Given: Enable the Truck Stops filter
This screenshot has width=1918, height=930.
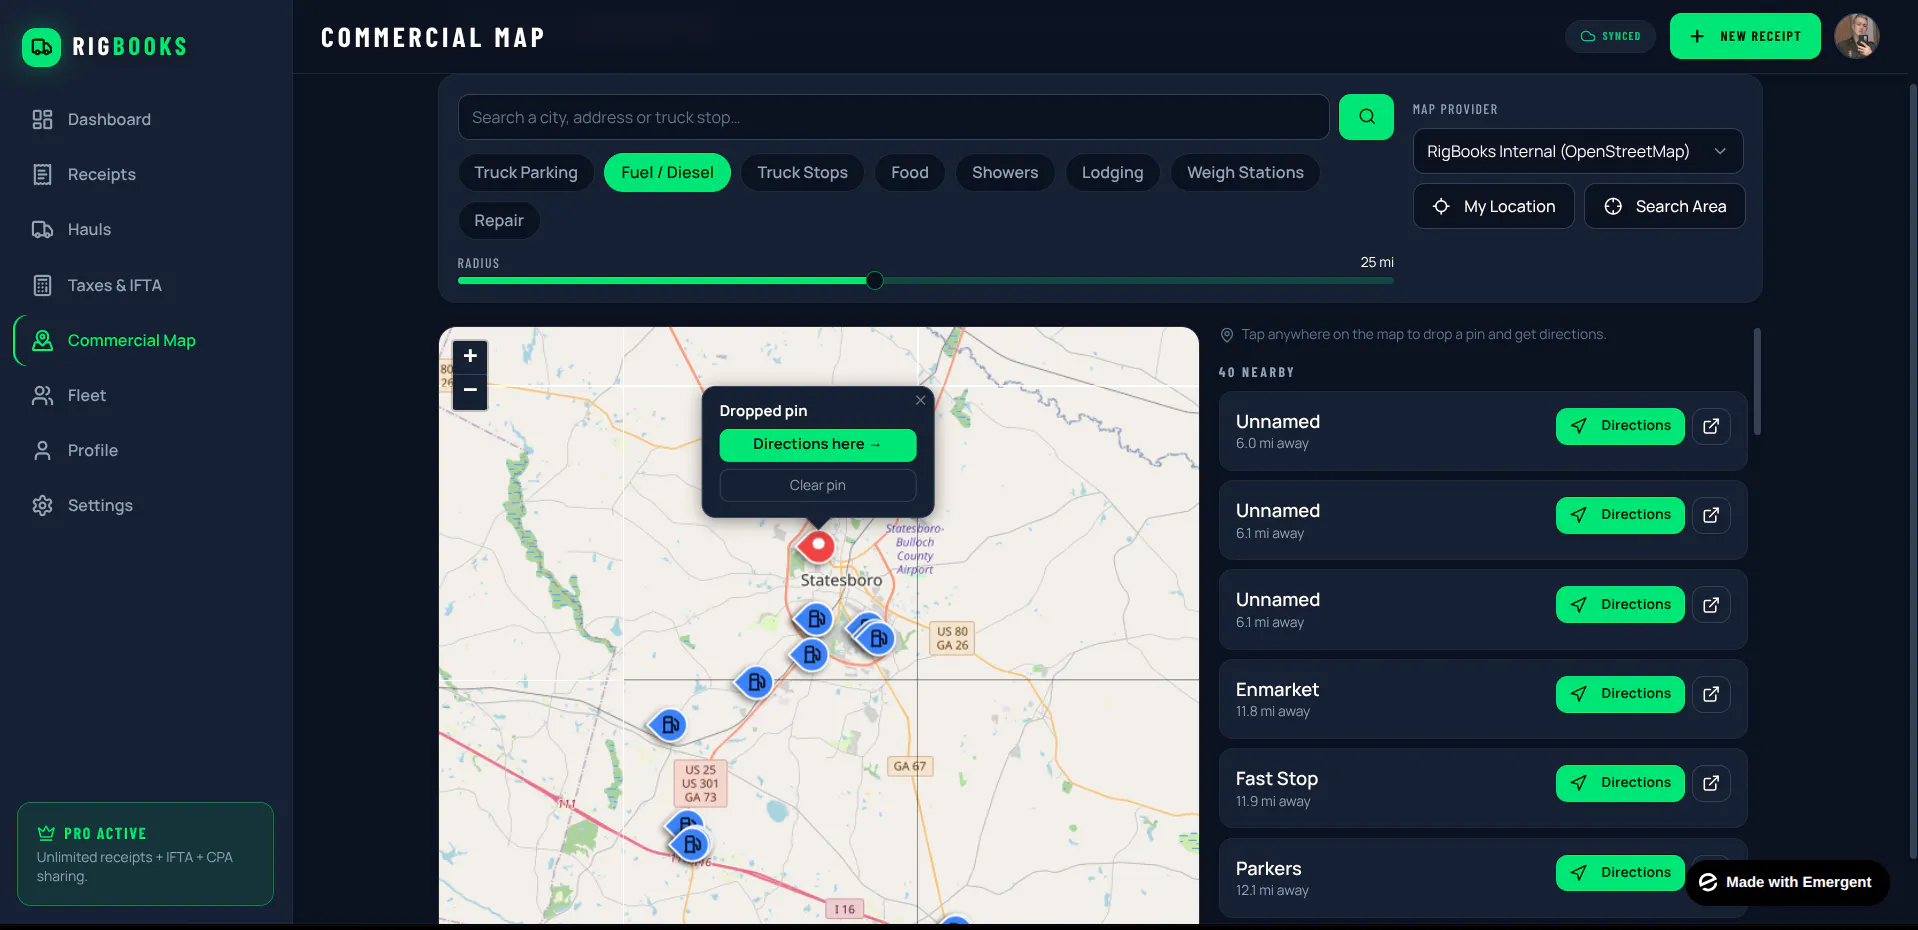Looking at the screenshot, I should (x=802, y=172).
